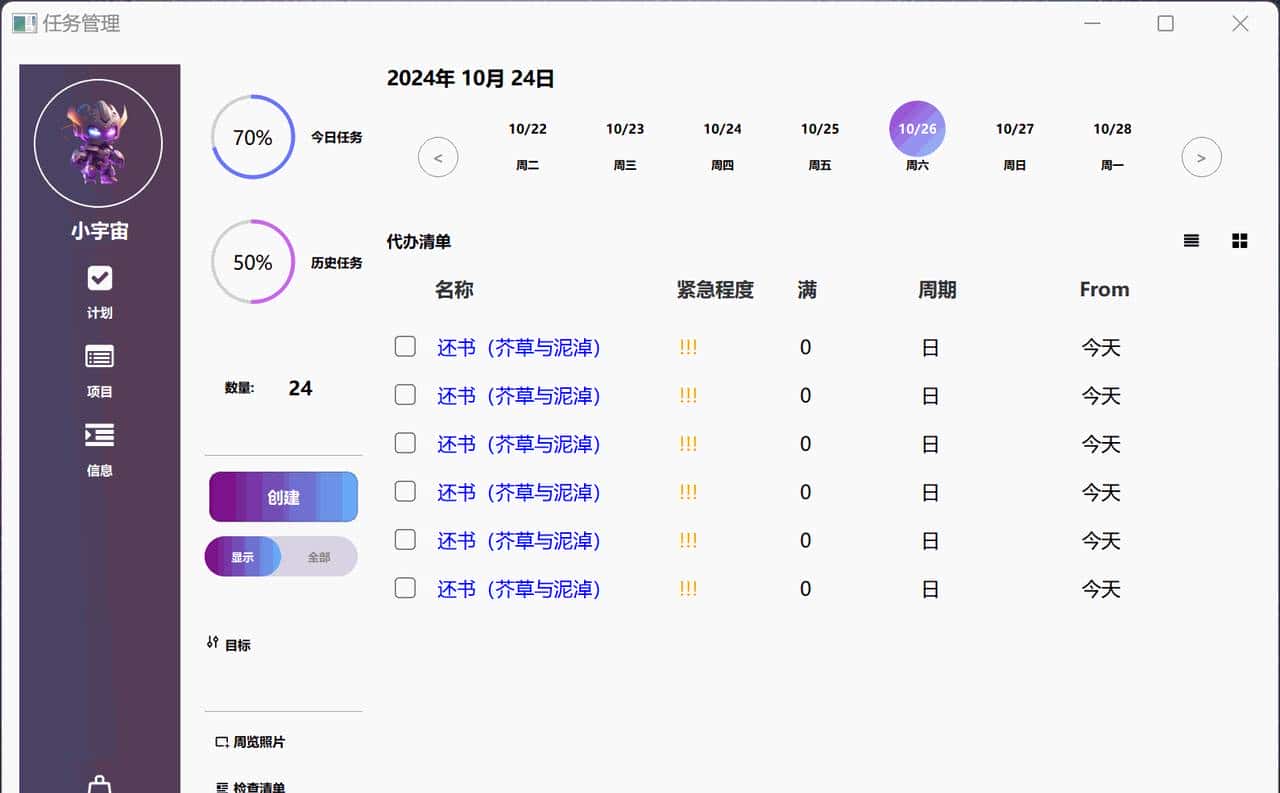Open 项目 in the sidebar

tap(99, 370)
